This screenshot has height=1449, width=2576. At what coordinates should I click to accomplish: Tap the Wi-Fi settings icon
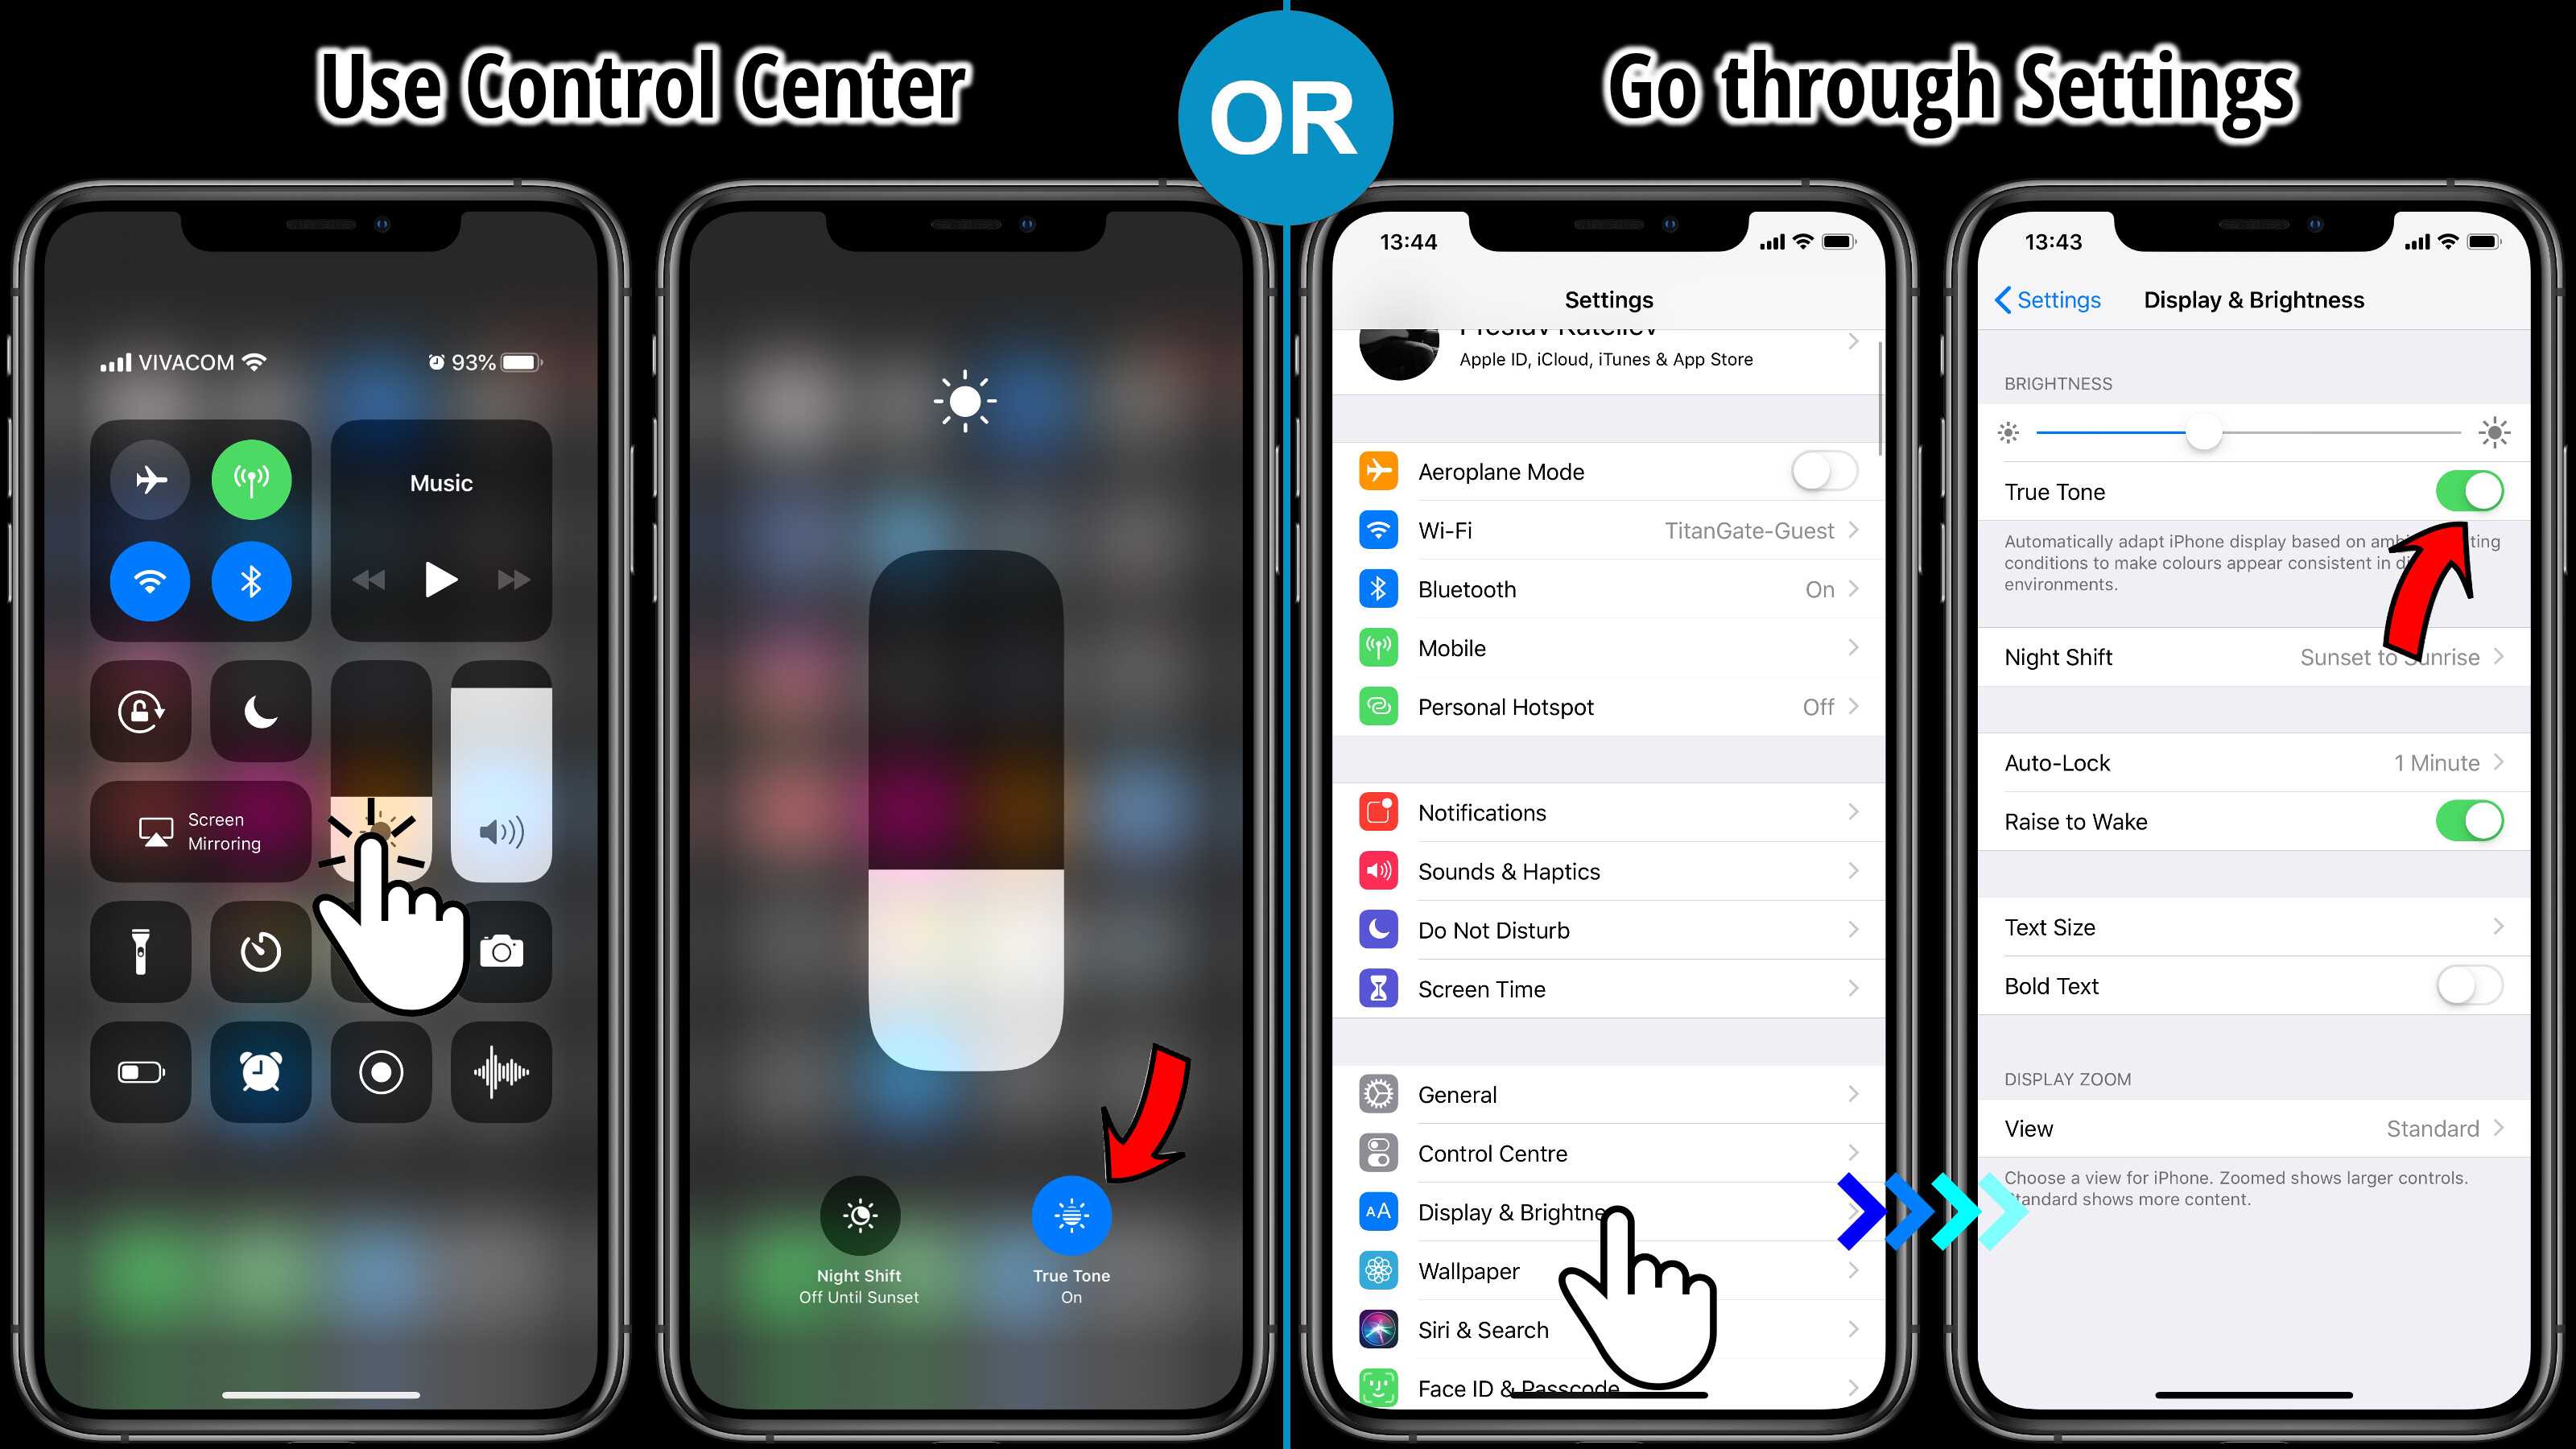click(1380, 529)
